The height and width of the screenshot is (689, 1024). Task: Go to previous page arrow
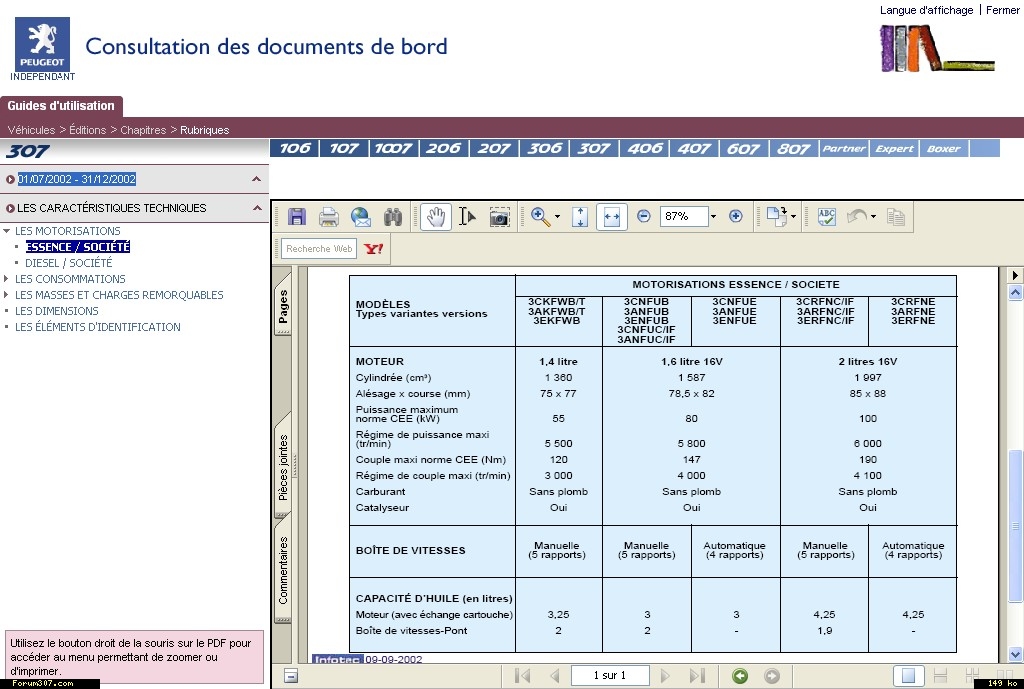[554, 675]
